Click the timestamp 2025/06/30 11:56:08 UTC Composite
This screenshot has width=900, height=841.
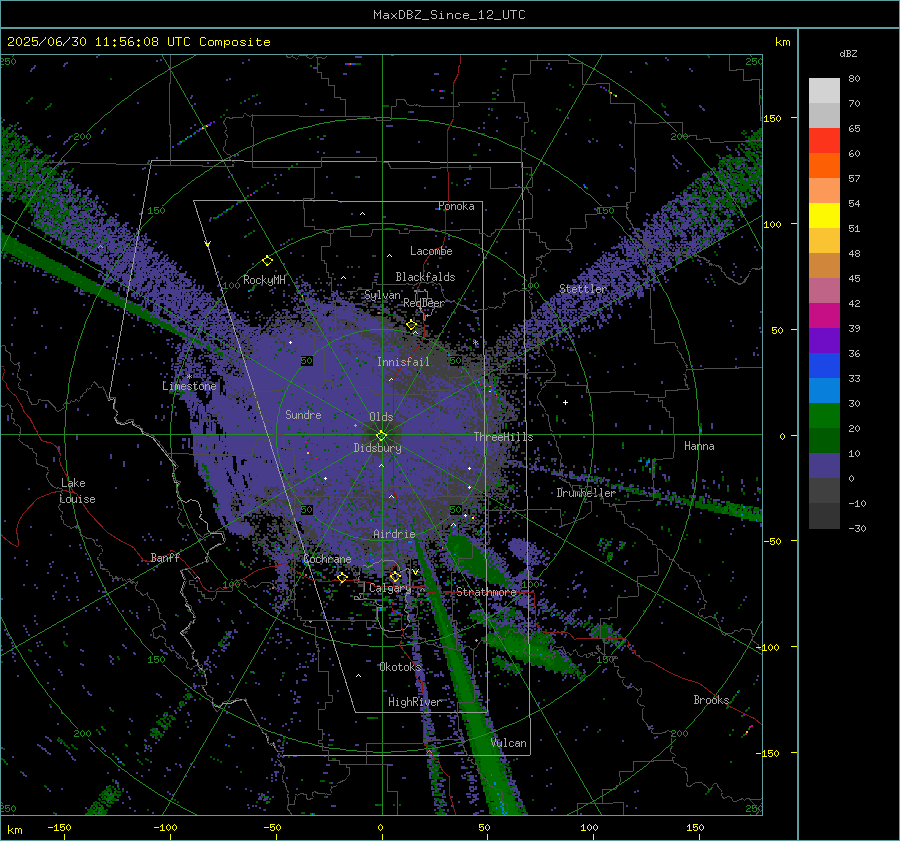click(x=138, y=42)
